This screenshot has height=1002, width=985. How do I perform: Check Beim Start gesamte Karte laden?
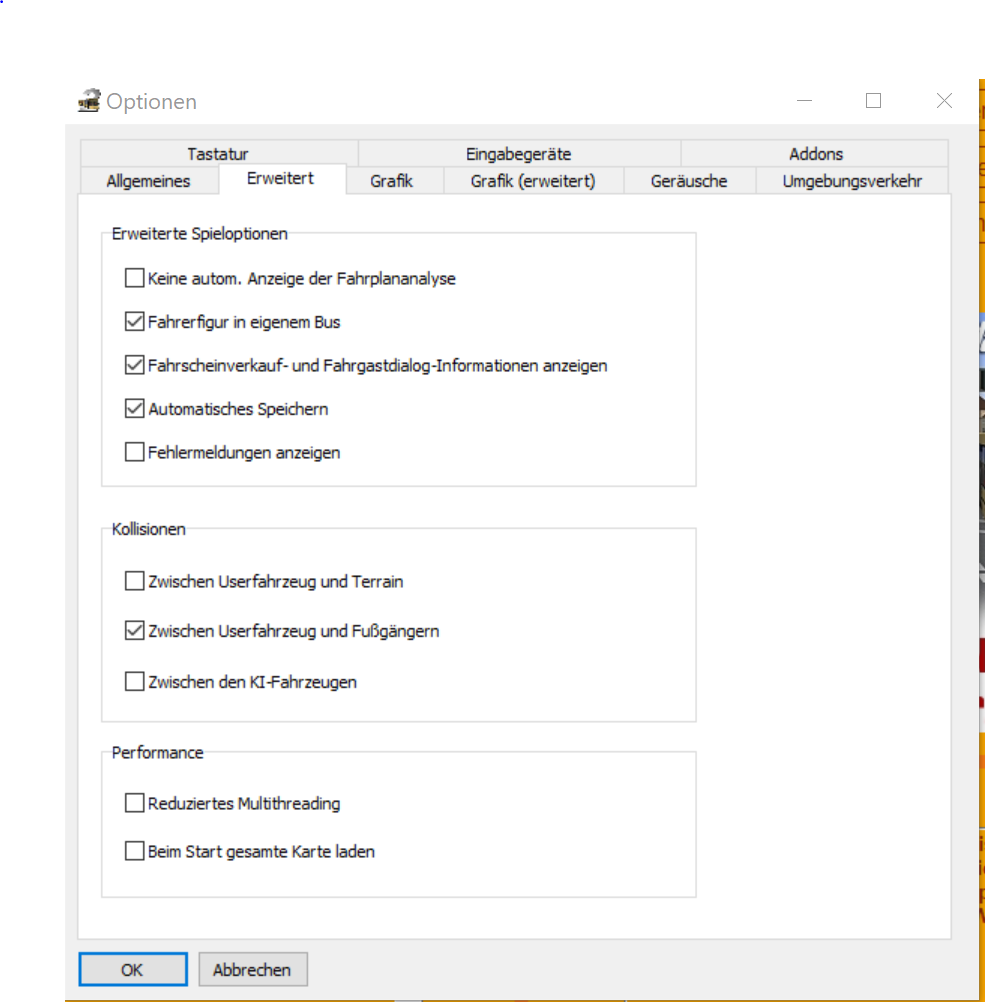[x=134, y=851]
